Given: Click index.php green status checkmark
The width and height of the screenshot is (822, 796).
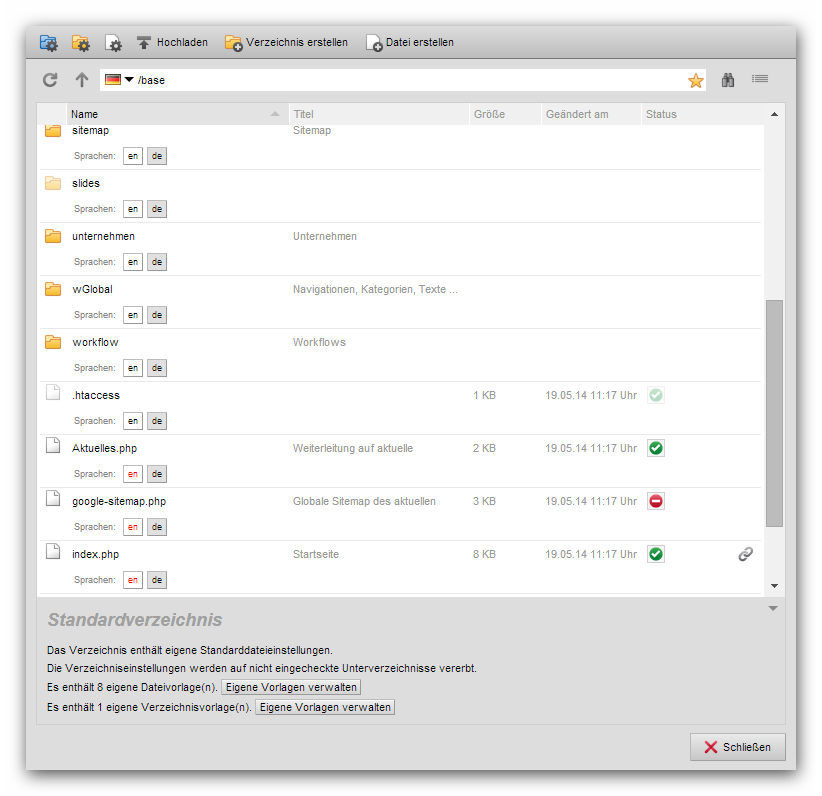Looking at the screenshot, I should [656, 554].
